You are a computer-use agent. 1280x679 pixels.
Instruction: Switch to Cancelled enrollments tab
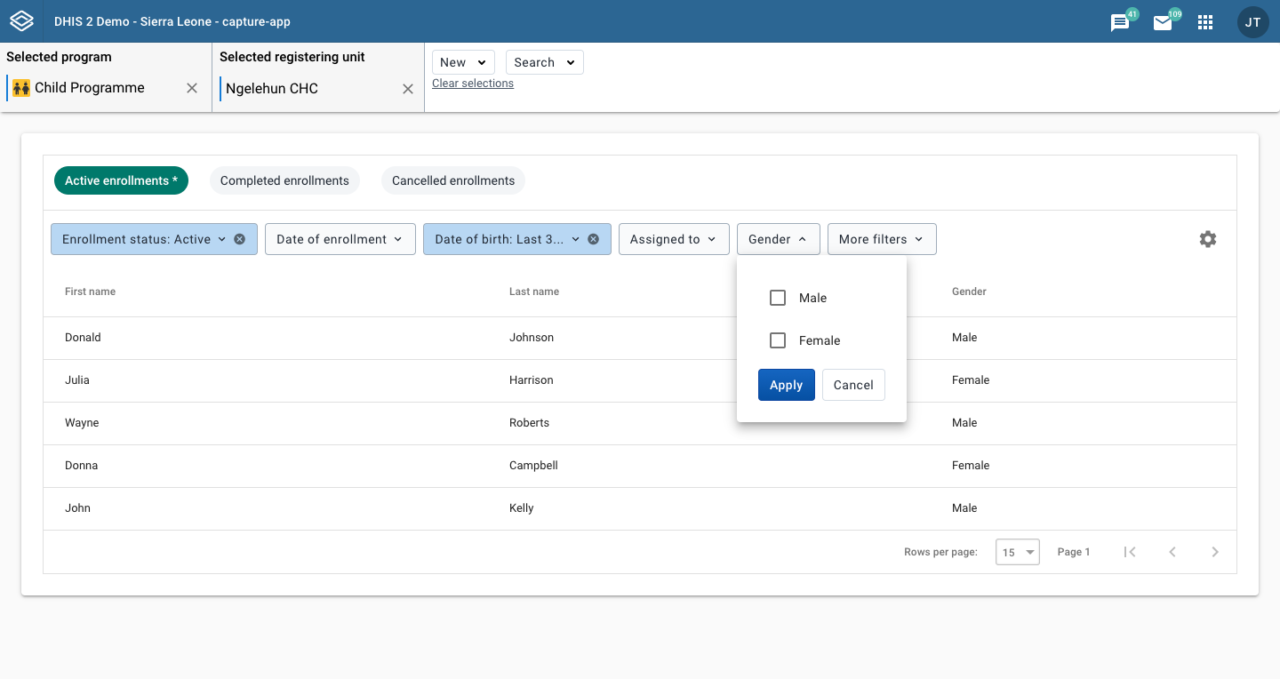click(453, 180)
